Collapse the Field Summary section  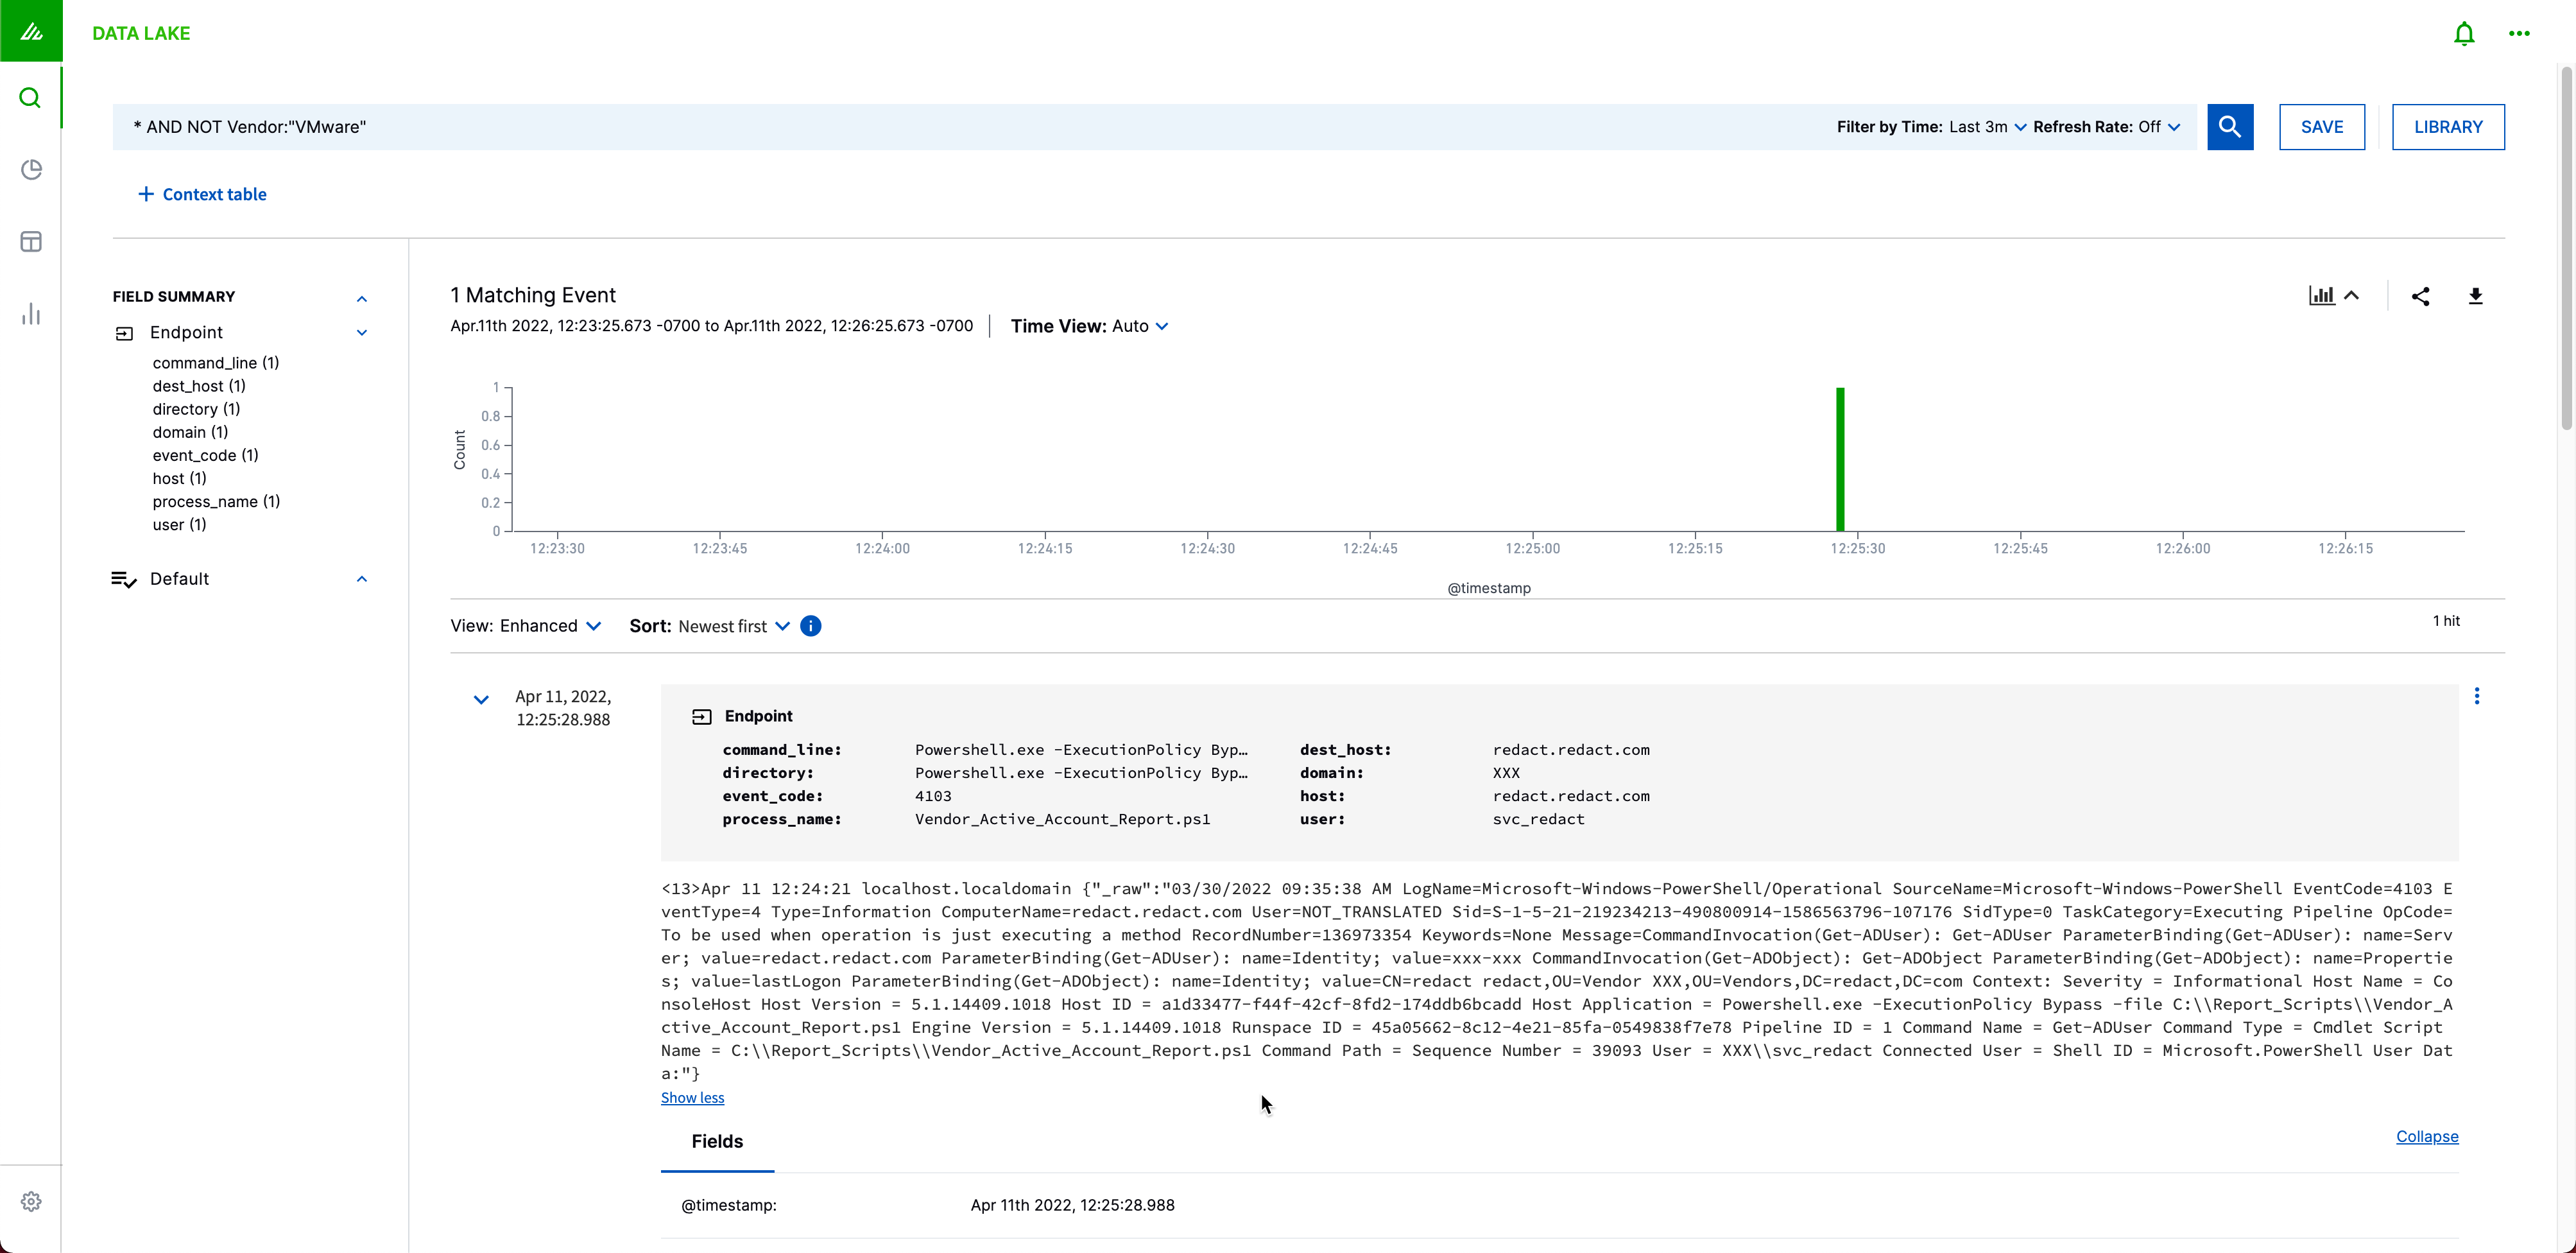pos(361,299)
